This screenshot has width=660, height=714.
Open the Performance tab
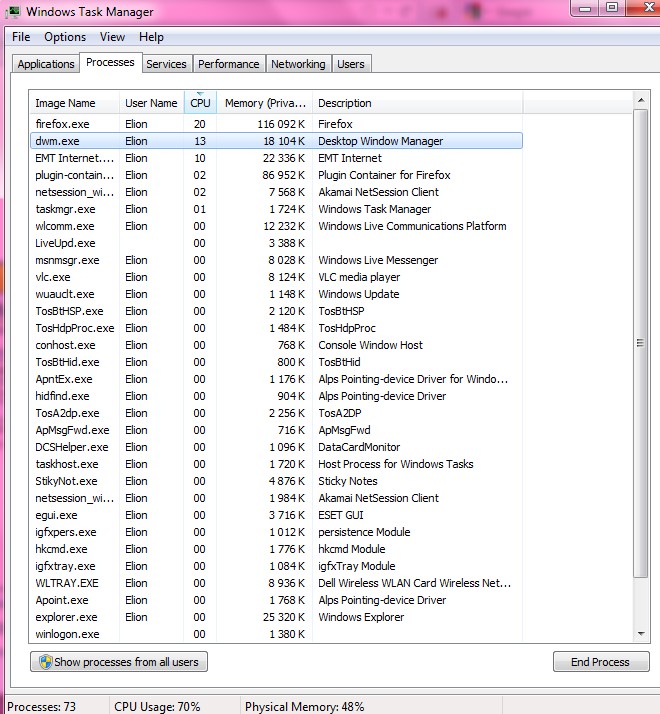(x=229, y=64)
